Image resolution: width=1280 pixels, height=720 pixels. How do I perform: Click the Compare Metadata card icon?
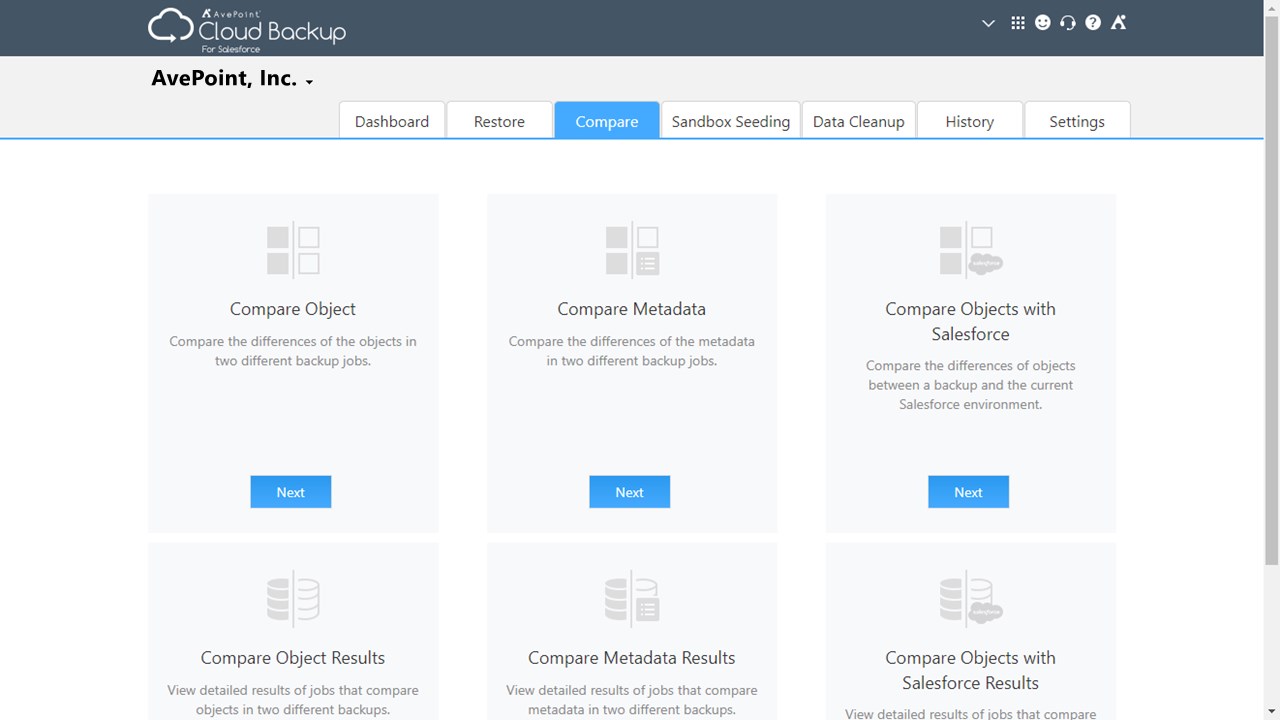[632, 250]
